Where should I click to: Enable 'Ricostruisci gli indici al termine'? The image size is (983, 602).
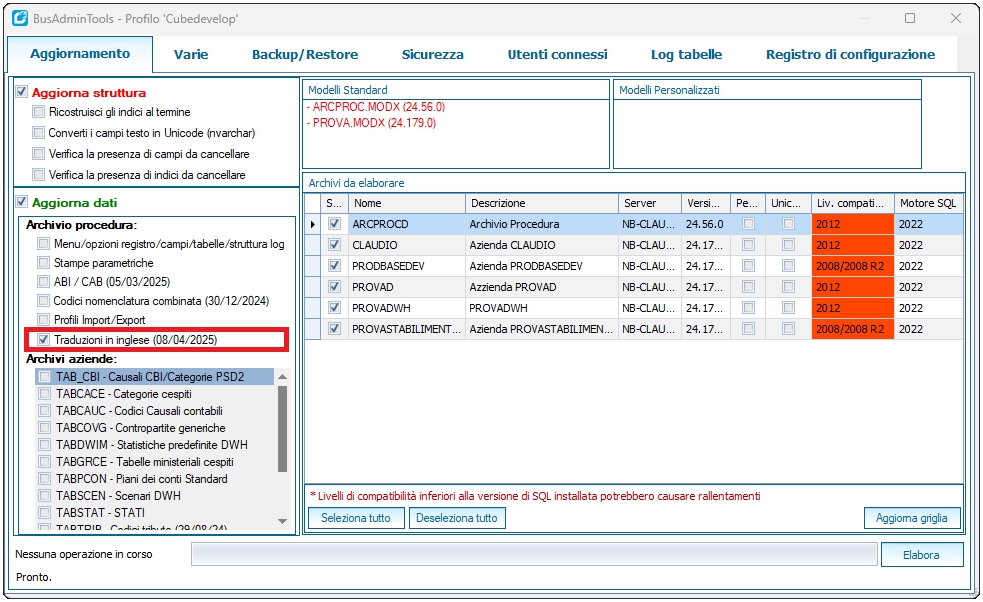[x=39, y=112]
